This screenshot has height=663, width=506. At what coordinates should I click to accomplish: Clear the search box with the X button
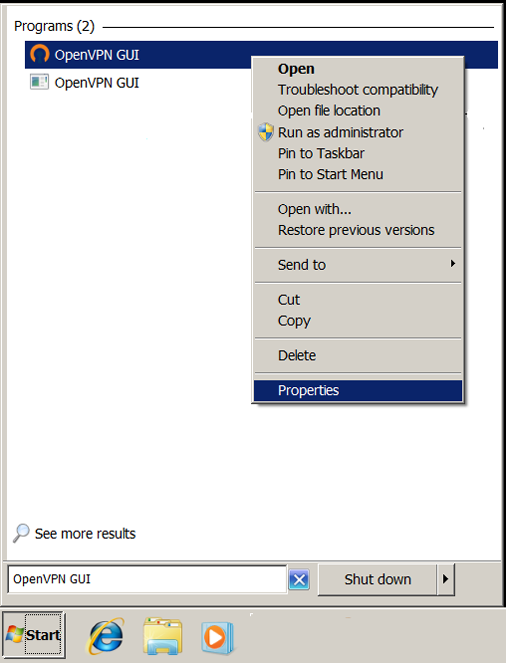click(x=299, y=579)
